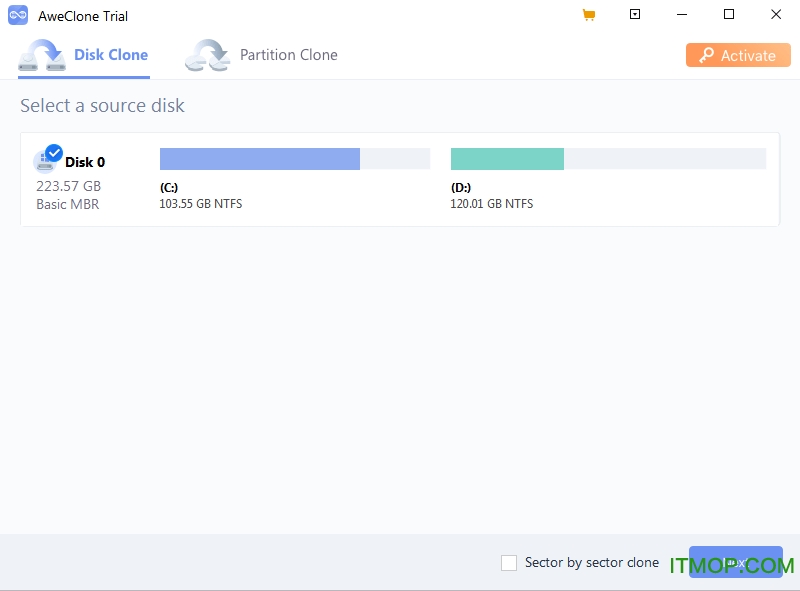Toggle the blue checkmark on Disk 0
The width and height of the screenshot is (800, 591).
[x=54, y=153]
